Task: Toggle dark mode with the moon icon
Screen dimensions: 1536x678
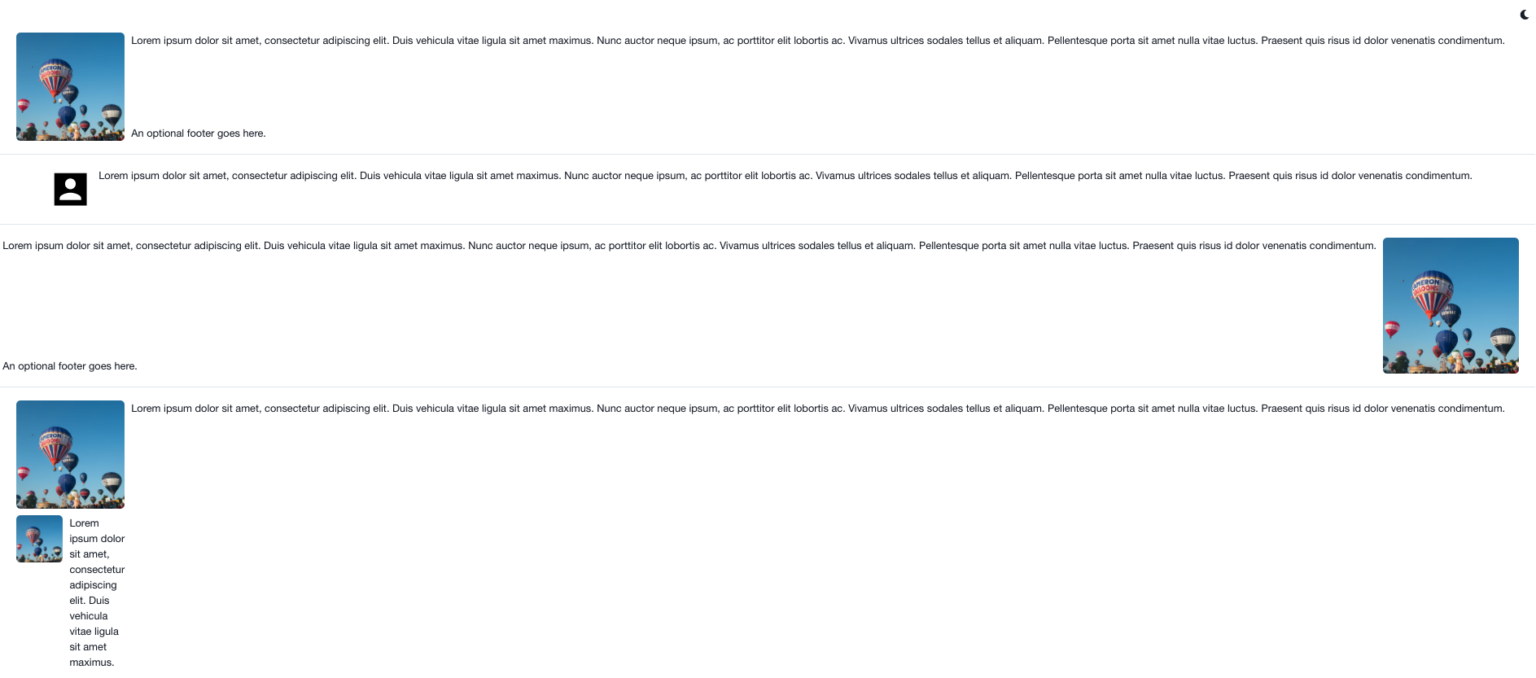Action: coord(1525,14)
